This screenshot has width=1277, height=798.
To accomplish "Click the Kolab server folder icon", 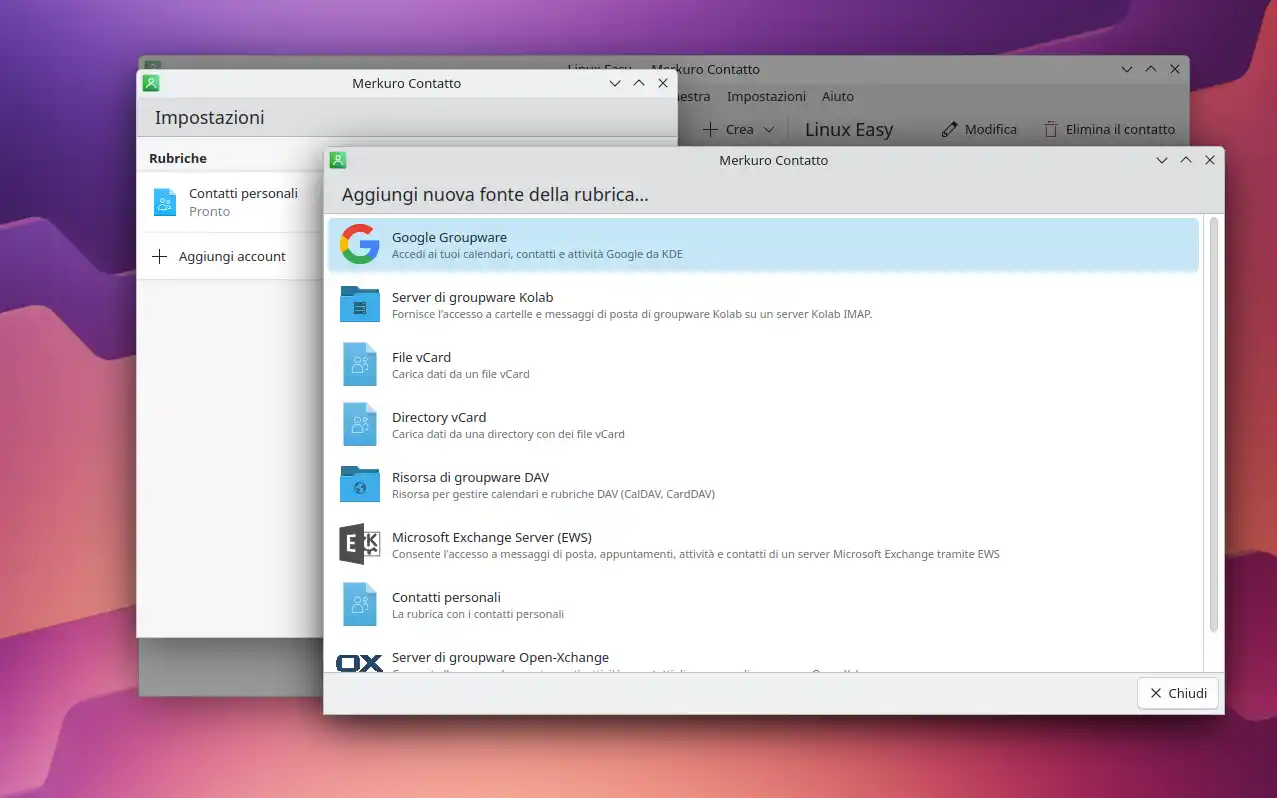I will coord(359,304).
